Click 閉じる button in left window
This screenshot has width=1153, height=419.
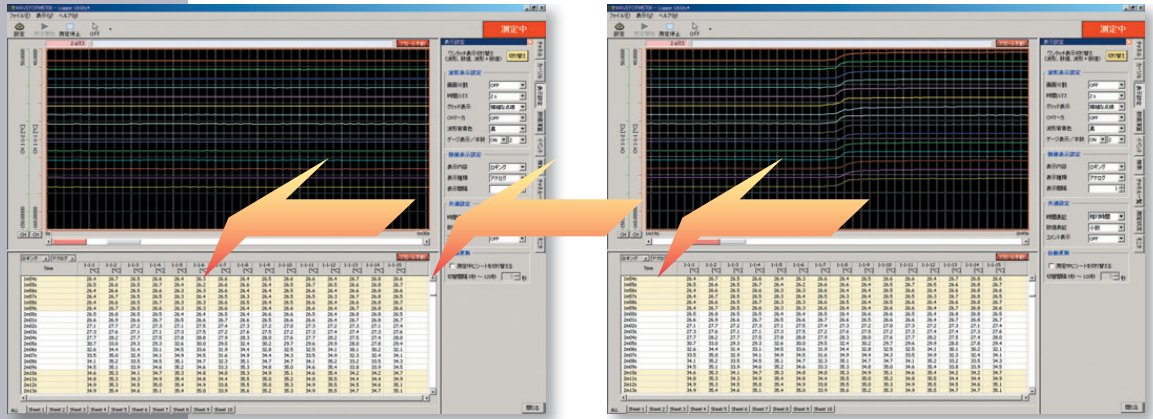(x=533, y=406)
